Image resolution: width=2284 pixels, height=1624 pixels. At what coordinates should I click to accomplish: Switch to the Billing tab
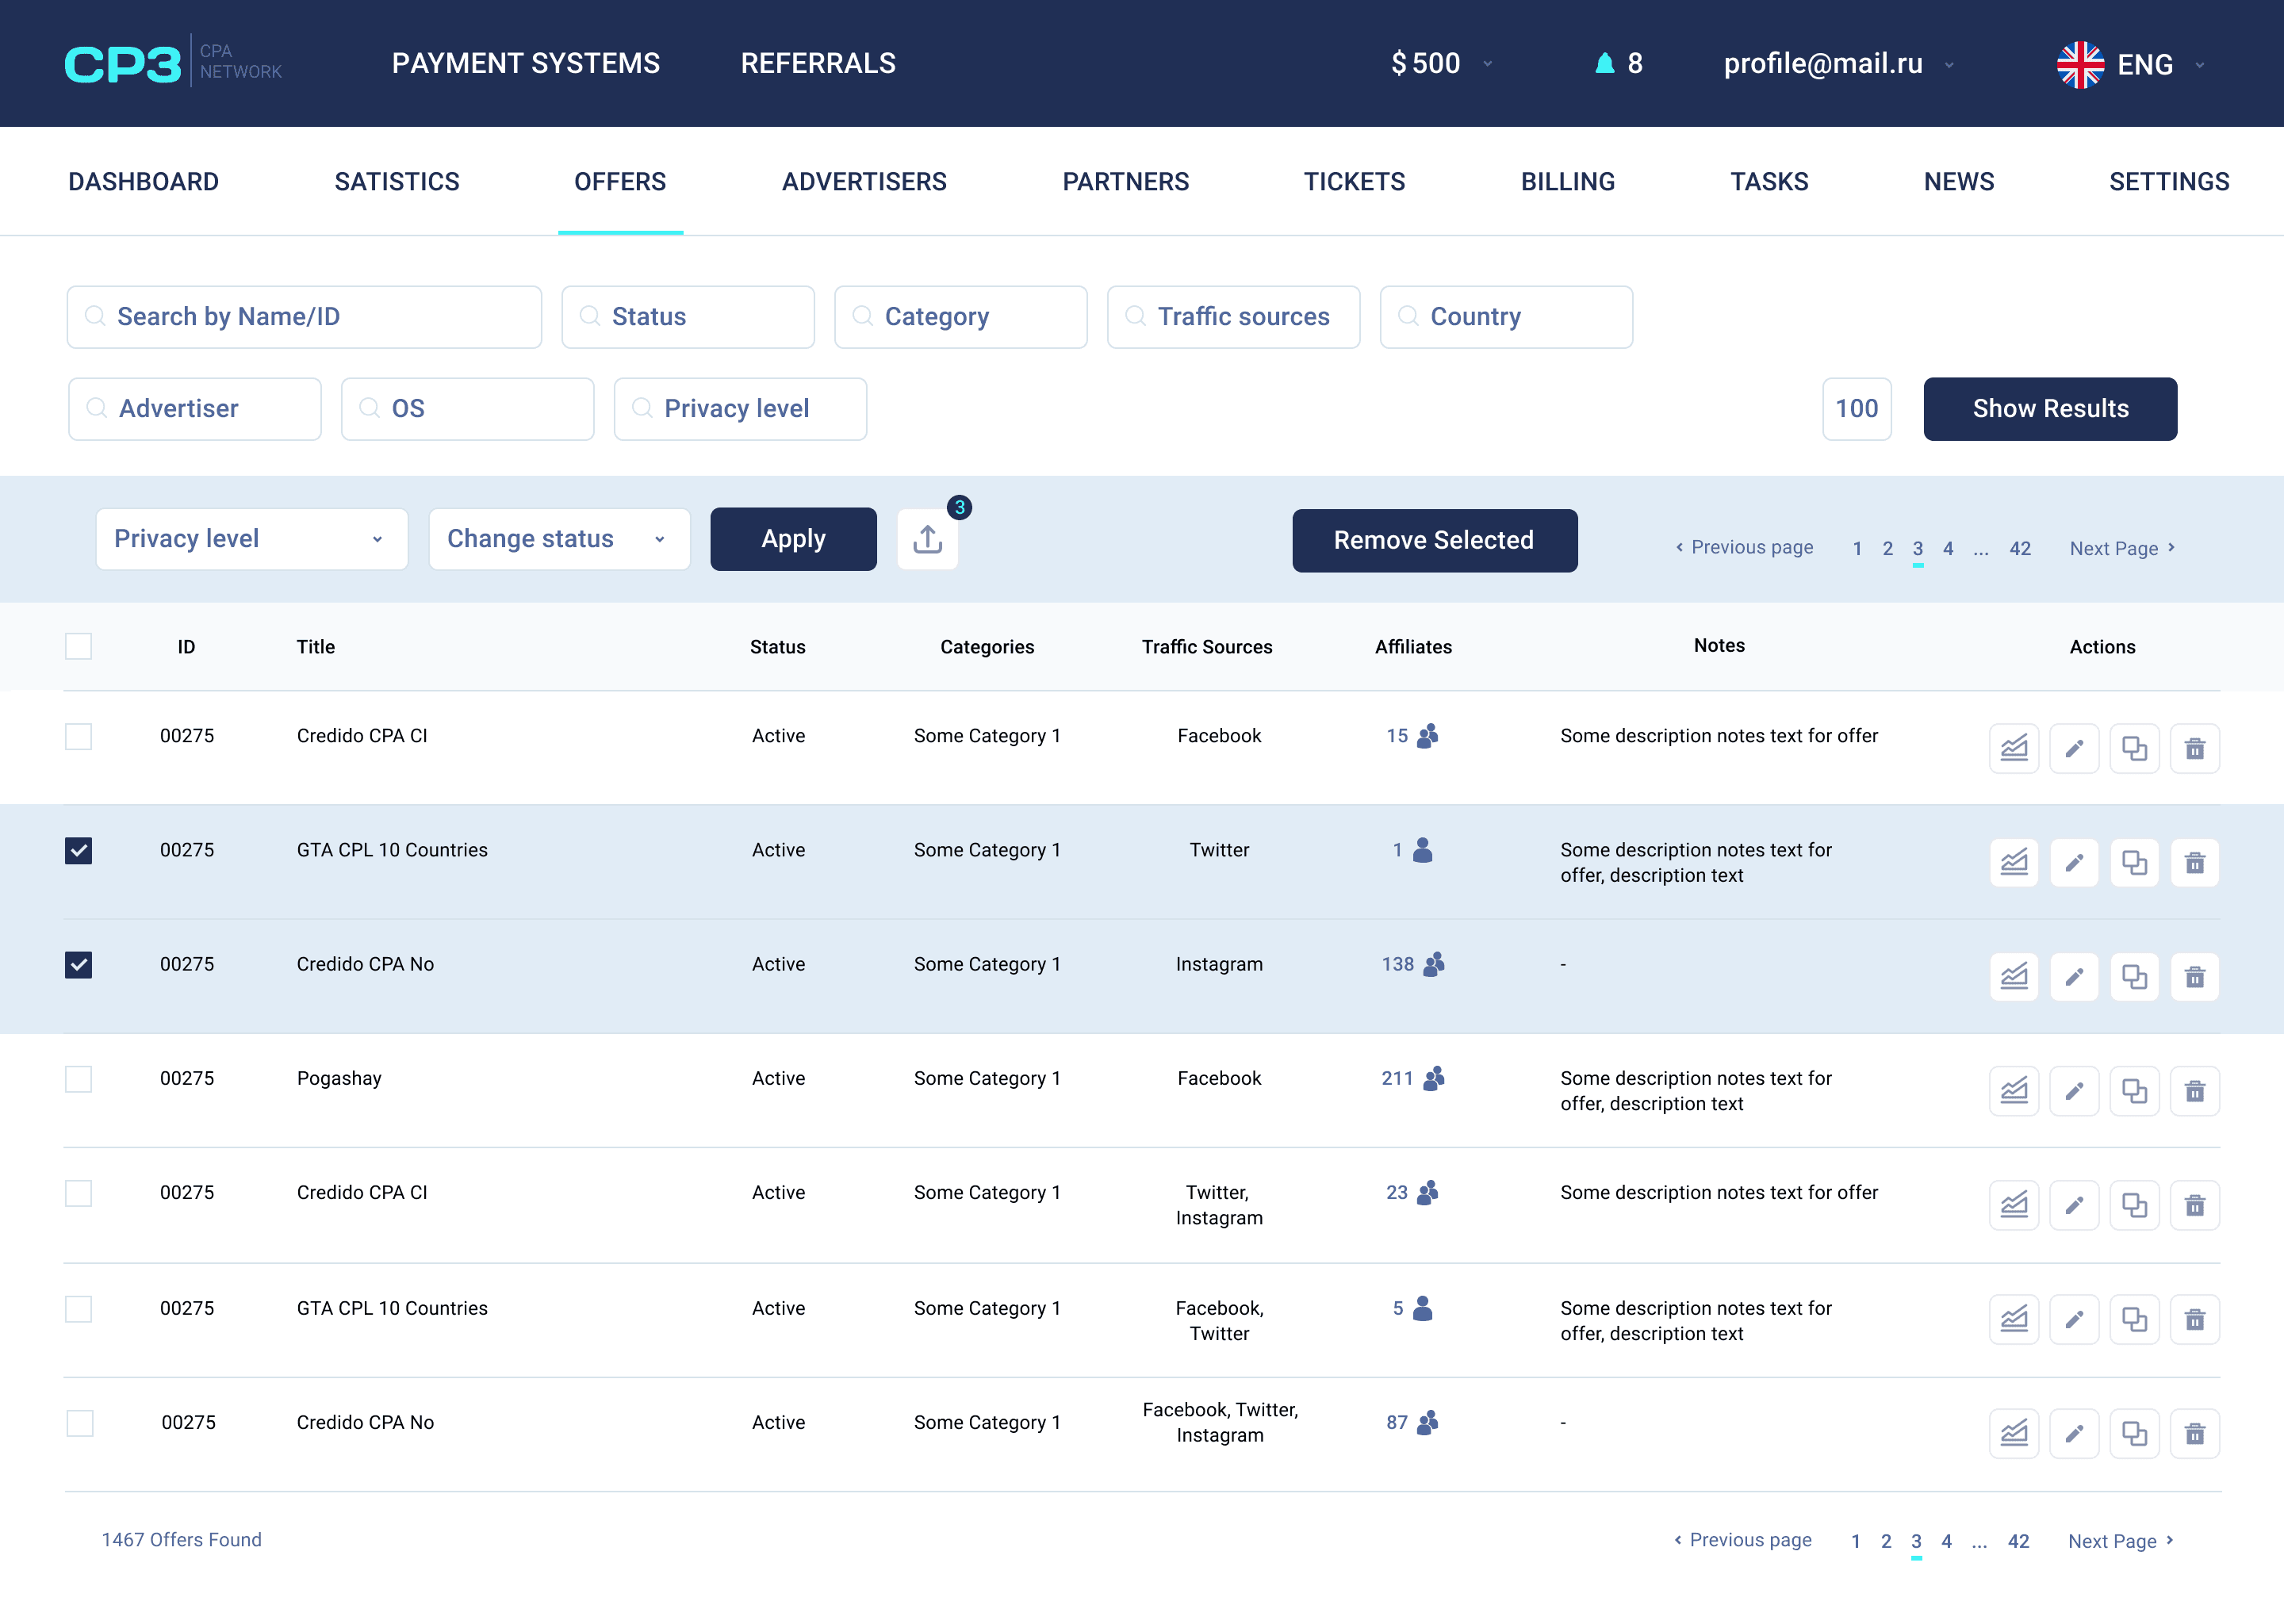(1567, 181)
